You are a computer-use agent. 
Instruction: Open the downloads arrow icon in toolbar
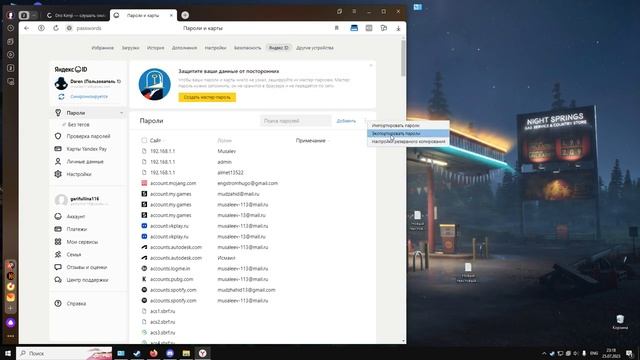click(398, 28)
